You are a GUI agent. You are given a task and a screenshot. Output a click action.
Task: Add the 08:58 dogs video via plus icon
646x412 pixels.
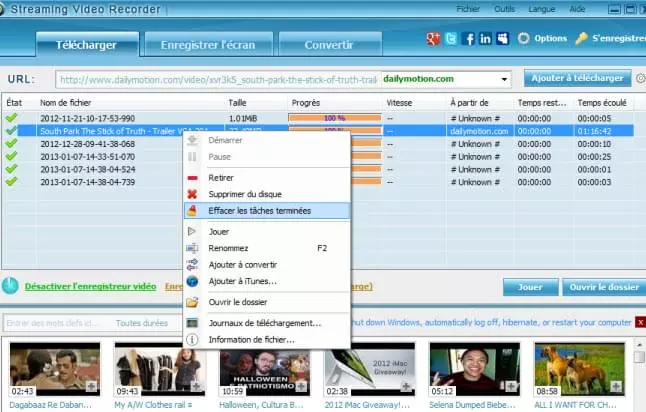(616, 386)
